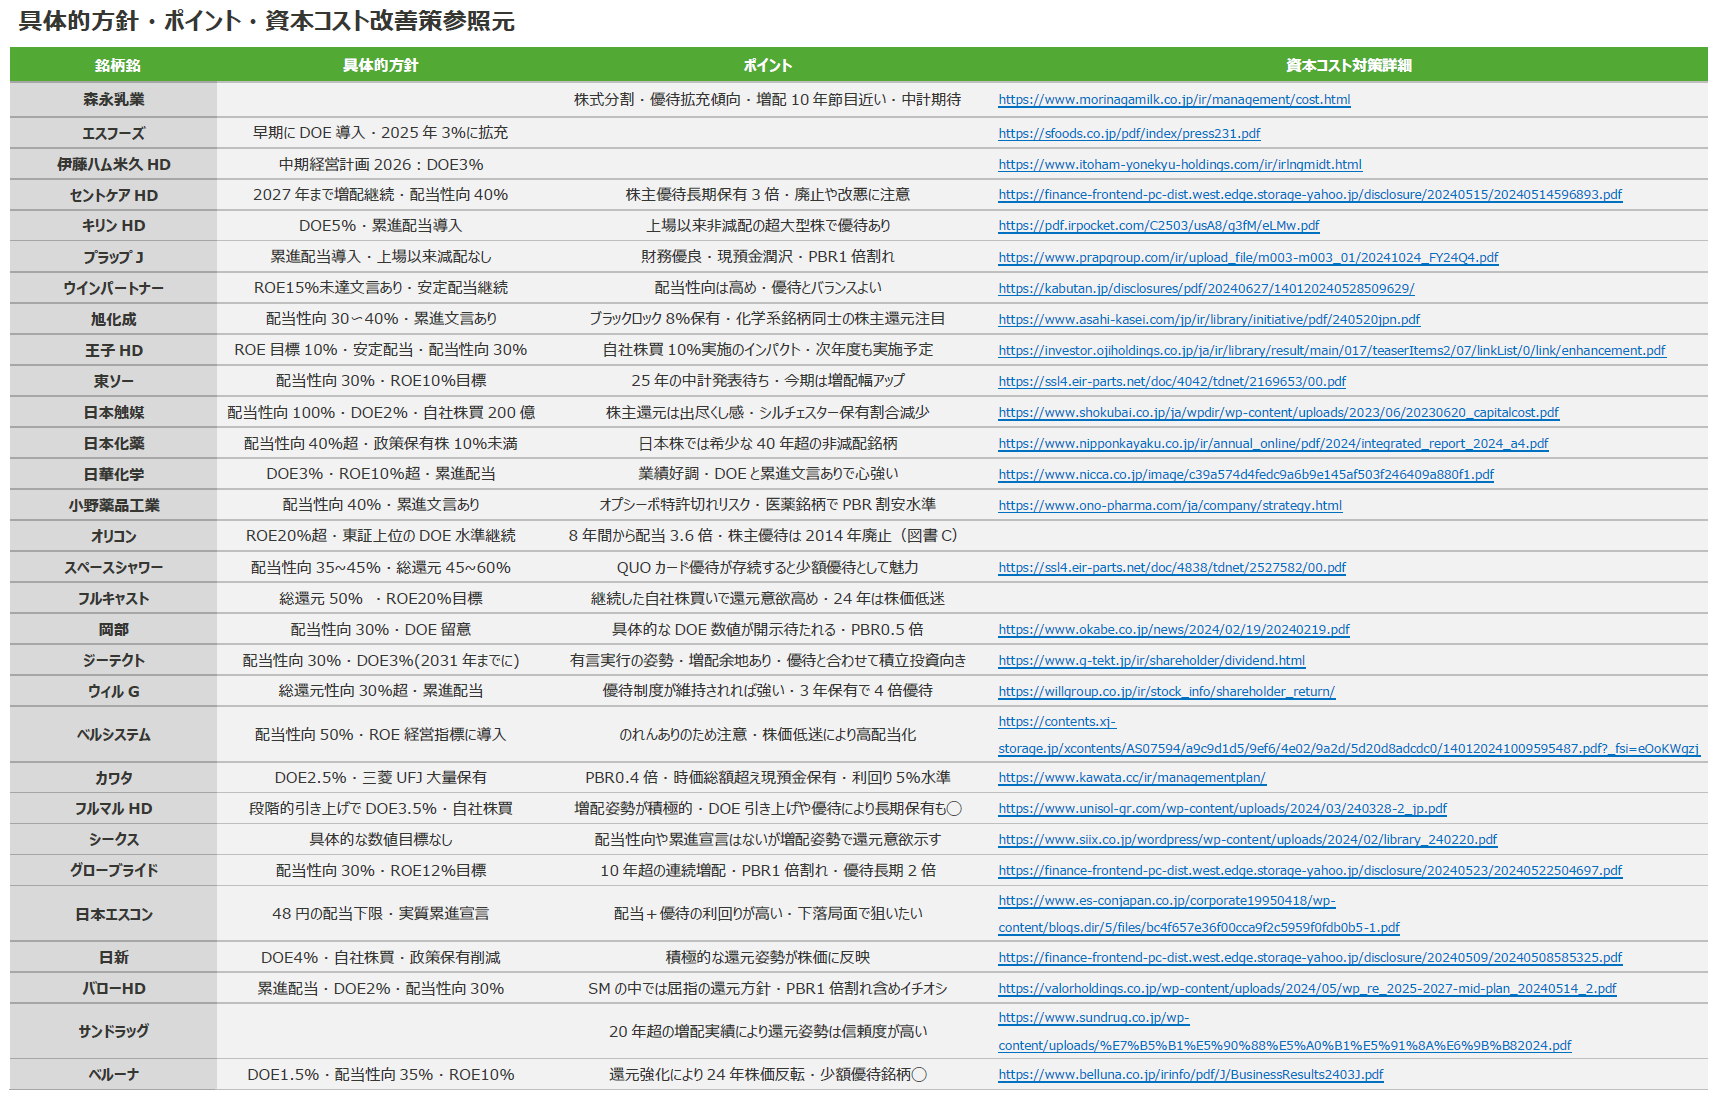Screen dimensions: 1719x1100
Task: Click point cell '積極的な還元姿勢が株価に反映'
Action: pos(768,958)
